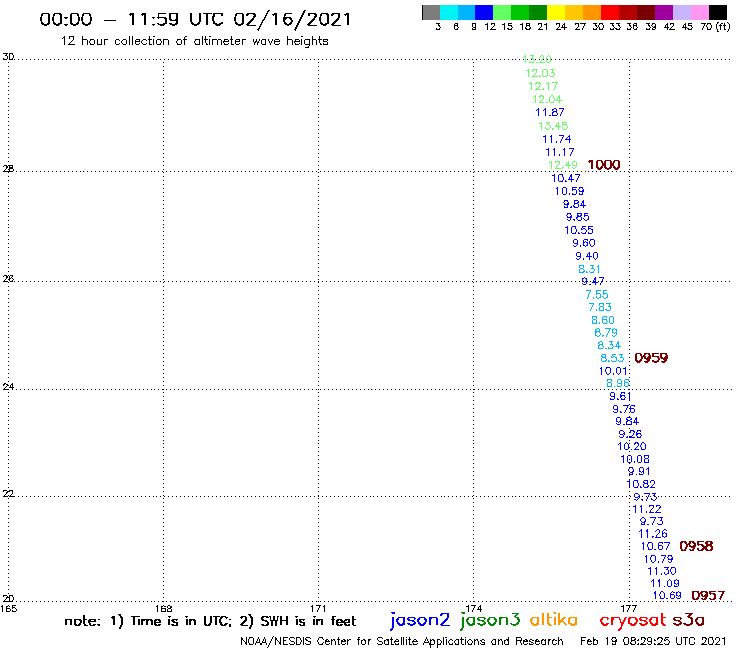Click the wave height value 13.45
This screenshot has height=650, width=740.
(x=553, y=126)
